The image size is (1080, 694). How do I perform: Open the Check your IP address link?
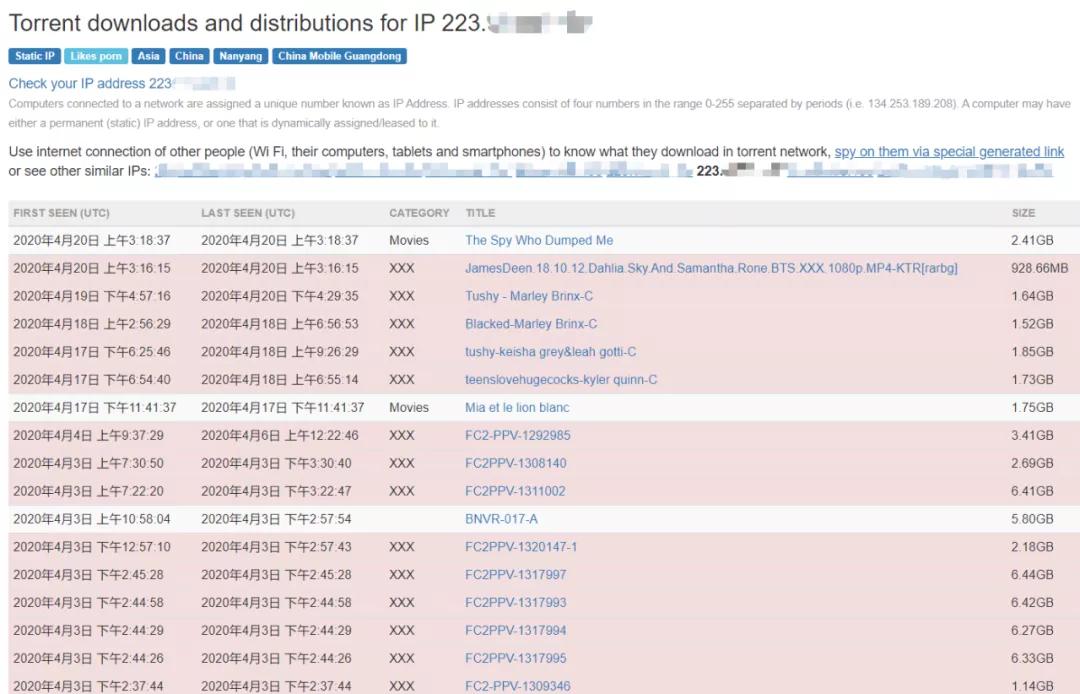(90, 84)
